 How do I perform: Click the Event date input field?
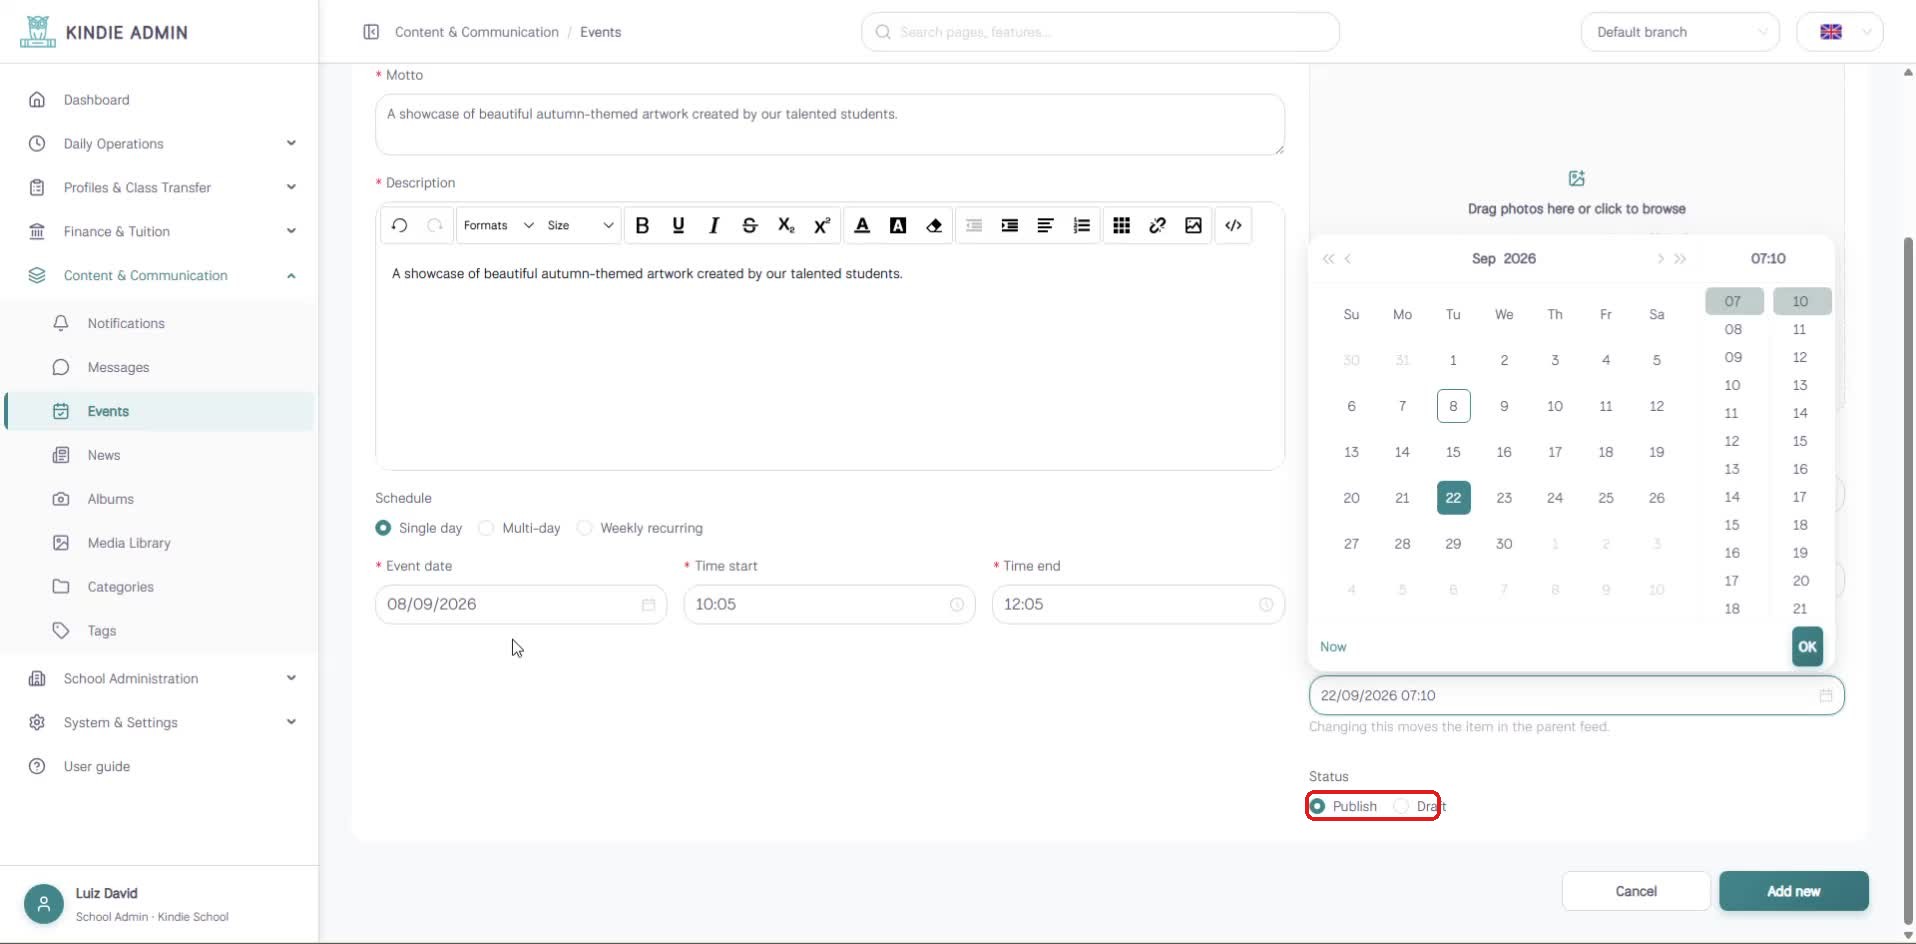tap(520, 605)
